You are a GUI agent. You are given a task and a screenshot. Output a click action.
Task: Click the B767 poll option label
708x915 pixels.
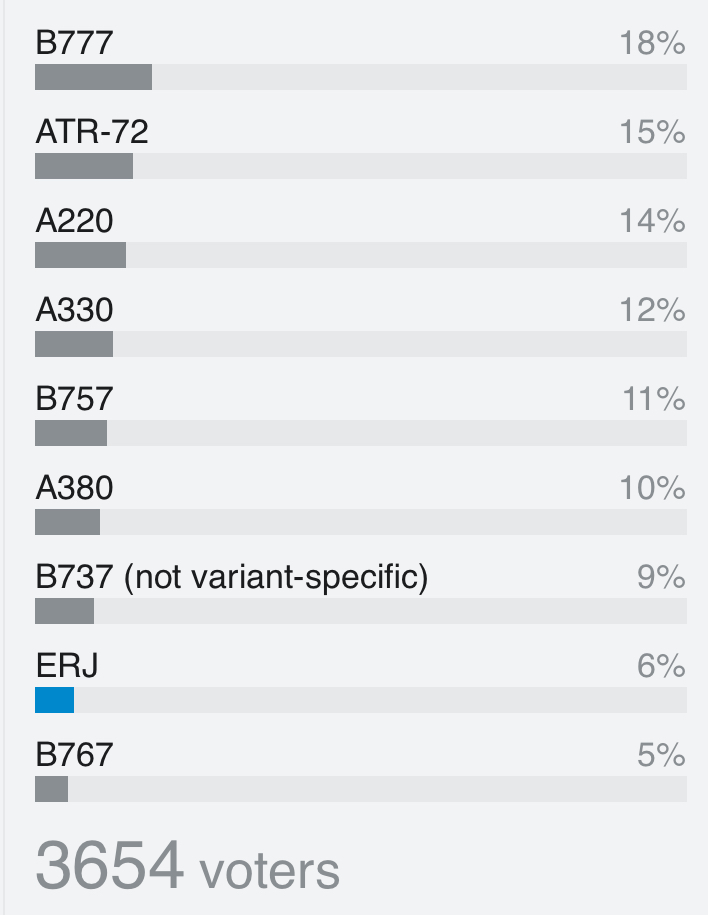tap(74, 755)
